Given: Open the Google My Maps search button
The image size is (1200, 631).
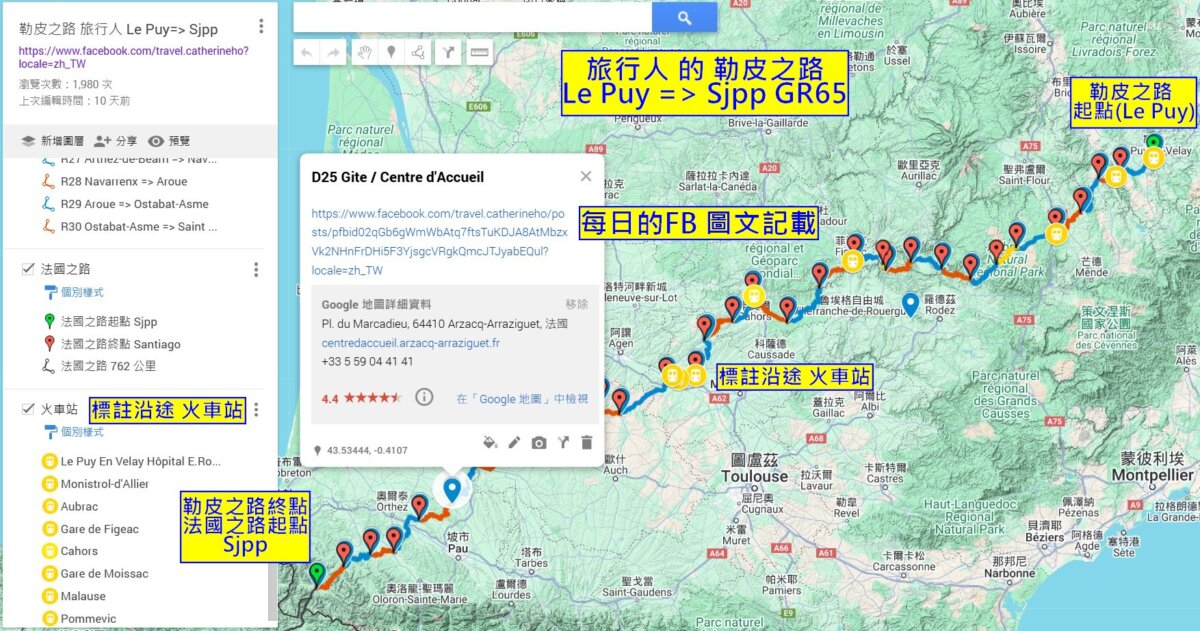Looking at the screenshot, I should tap(683, 16).
